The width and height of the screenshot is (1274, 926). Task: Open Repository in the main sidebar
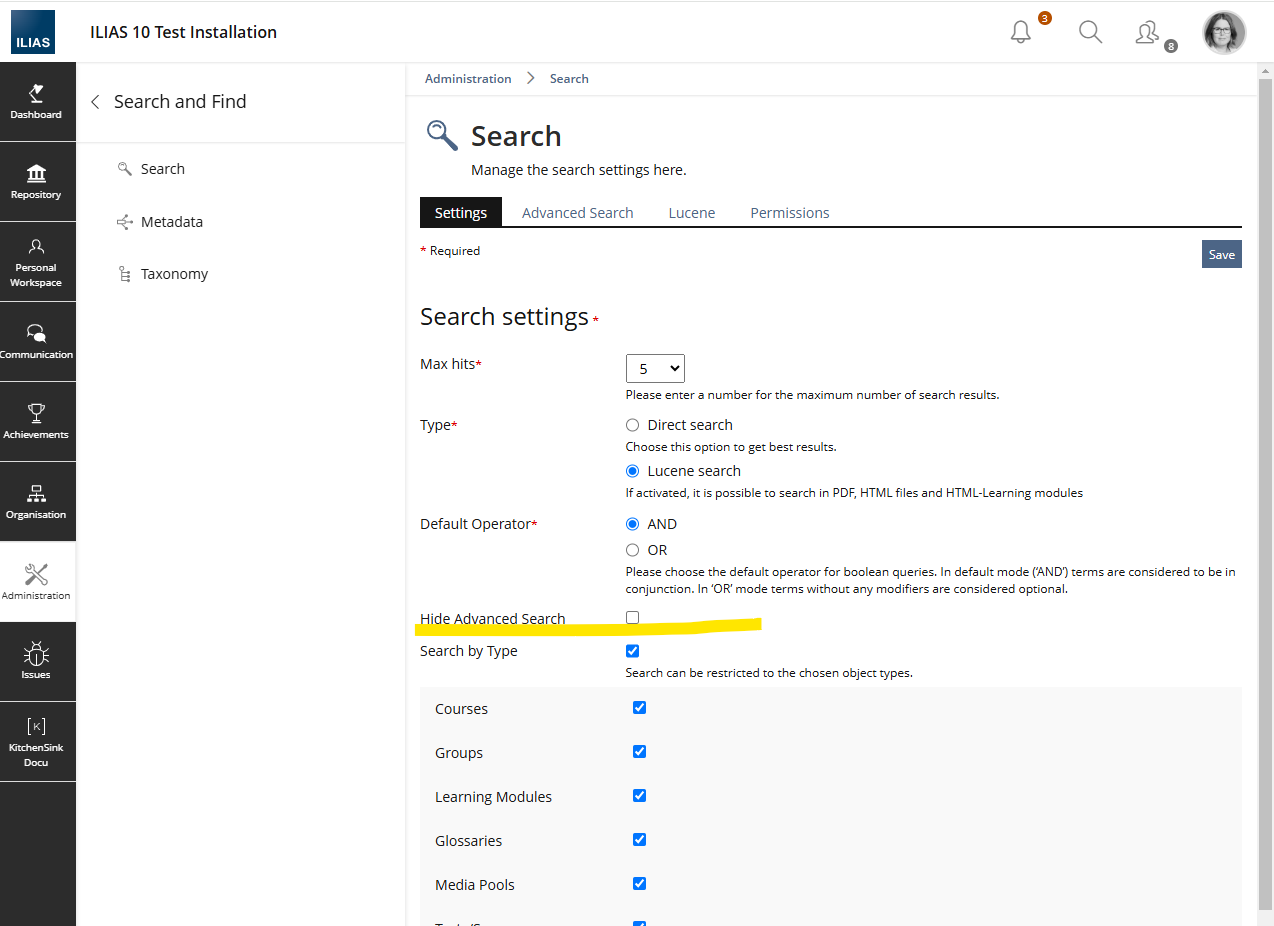[x=36, y=182]
